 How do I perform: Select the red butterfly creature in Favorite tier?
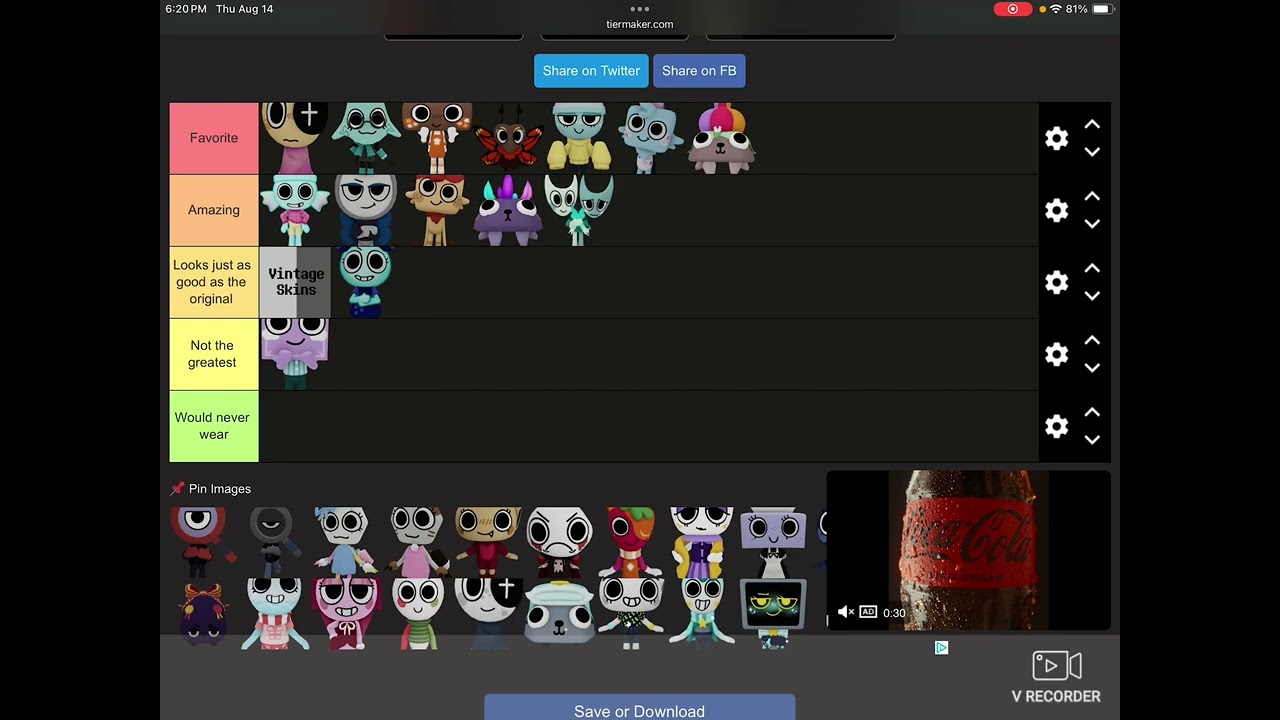(508, 140)
